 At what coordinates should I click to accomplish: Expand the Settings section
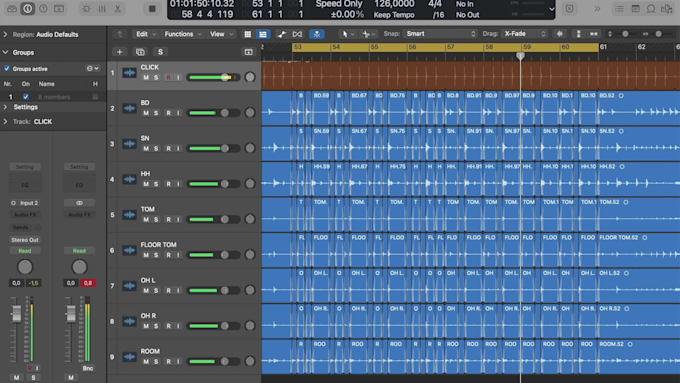pyautogui.click(x=5, y=107)
